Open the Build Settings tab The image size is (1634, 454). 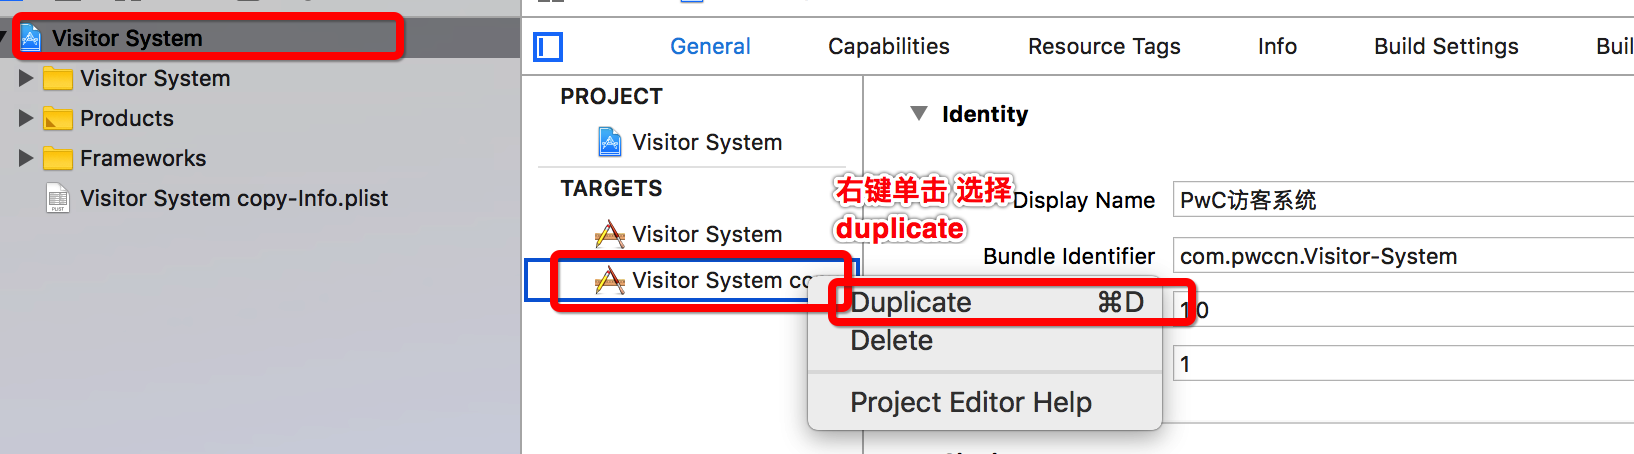[1445, 46]
